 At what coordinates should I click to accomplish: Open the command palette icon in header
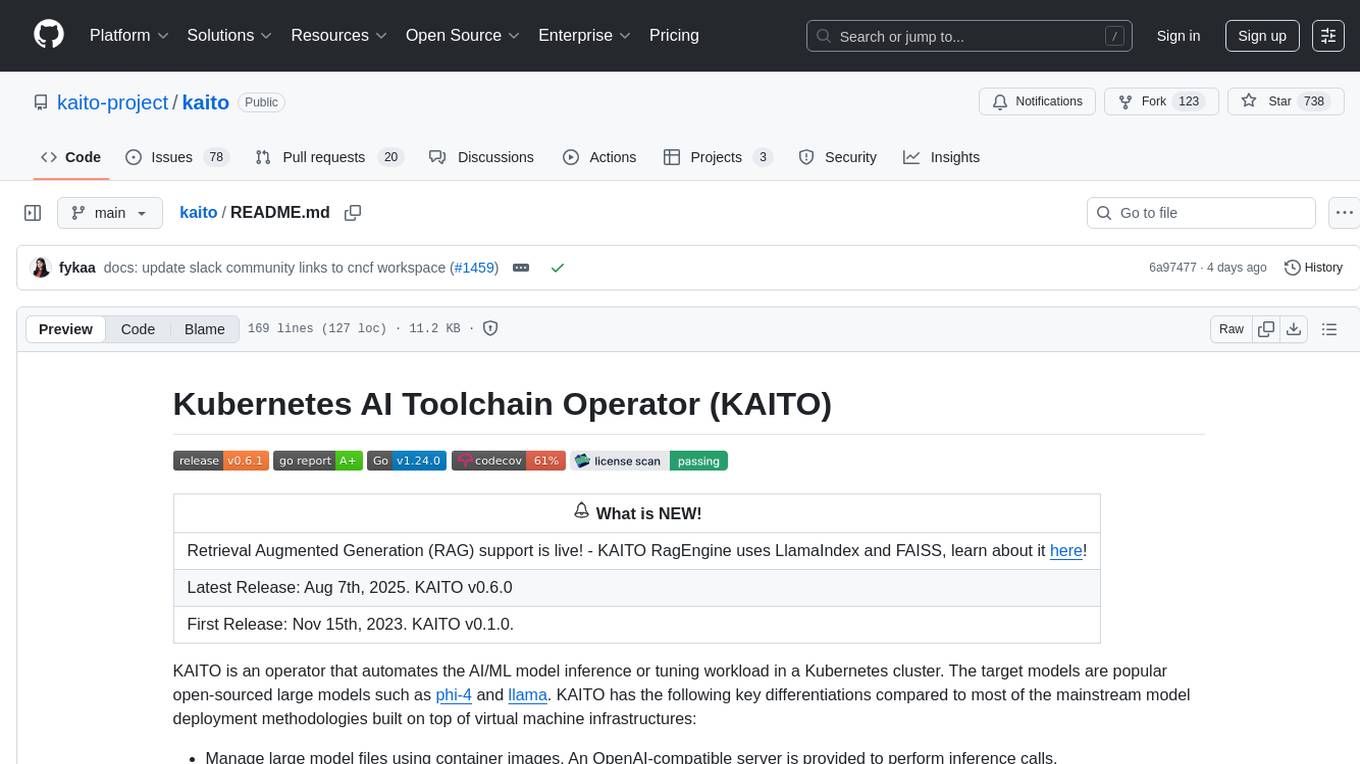point(1329,36)
